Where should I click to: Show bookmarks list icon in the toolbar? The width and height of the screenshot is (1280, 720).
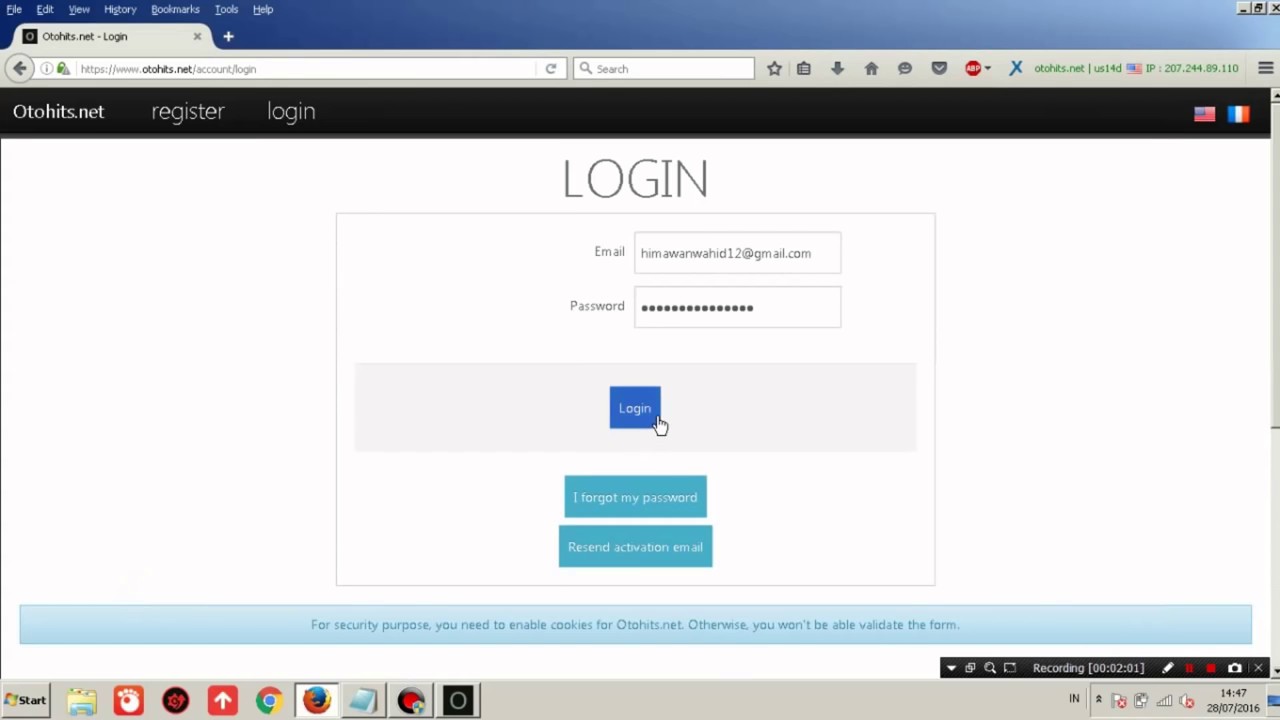[804, 68]
